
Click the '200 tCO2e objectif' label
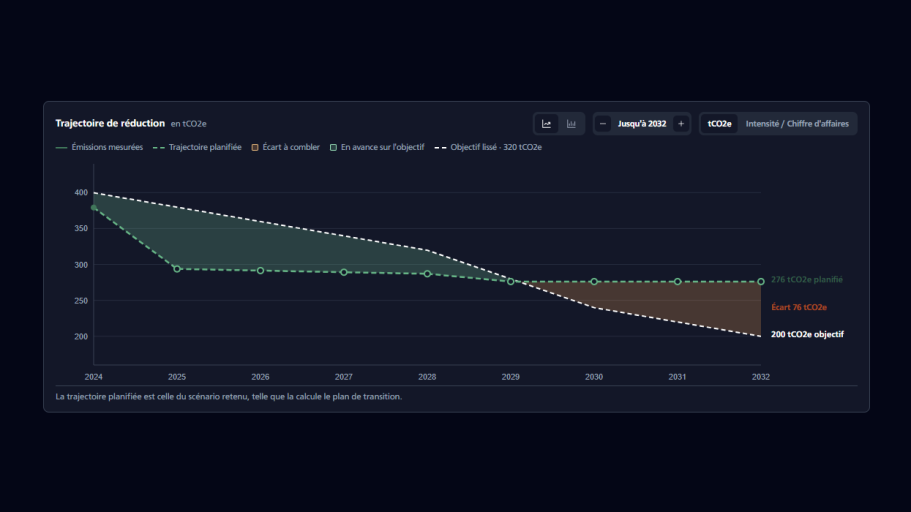pyautogui.click(x=807, y=335)
